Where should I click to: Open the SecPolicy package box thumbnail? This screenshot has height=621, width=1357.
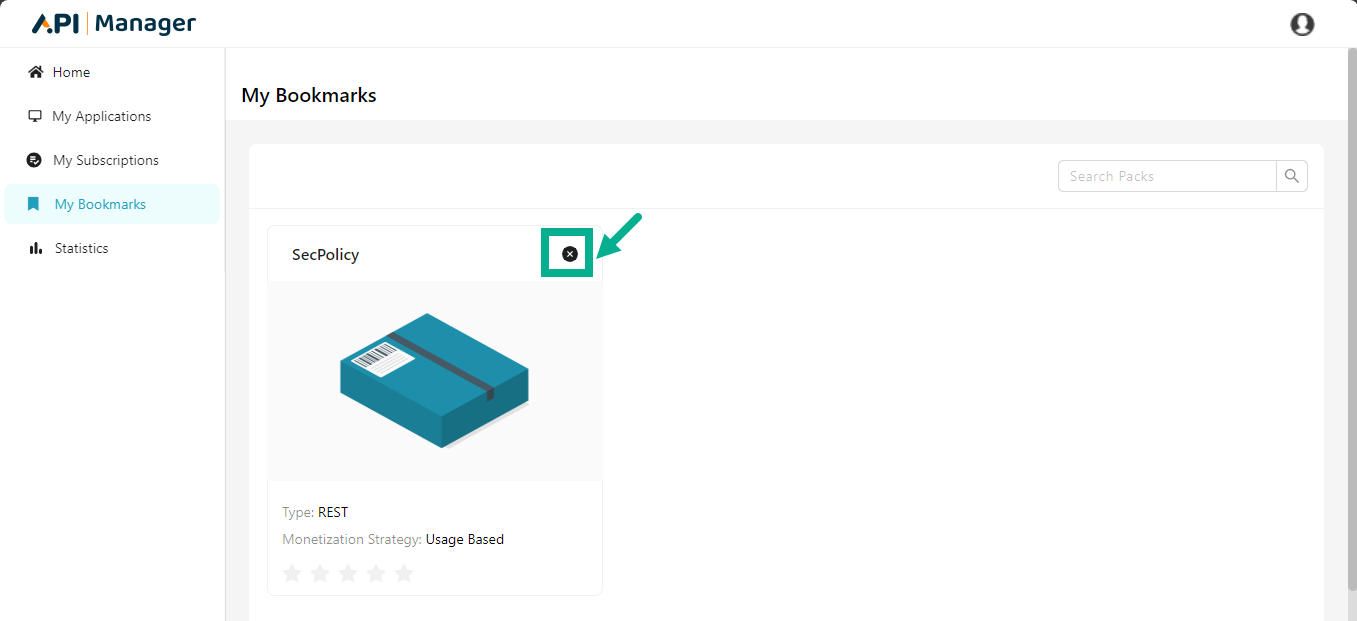click(435, 380)
